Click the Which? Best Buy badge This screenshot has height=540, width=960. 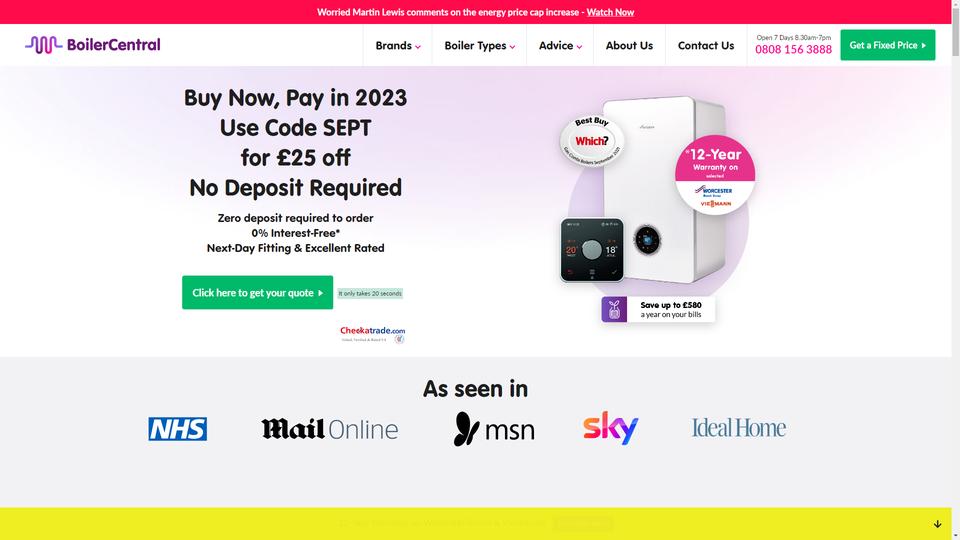(x=591, y=141)
